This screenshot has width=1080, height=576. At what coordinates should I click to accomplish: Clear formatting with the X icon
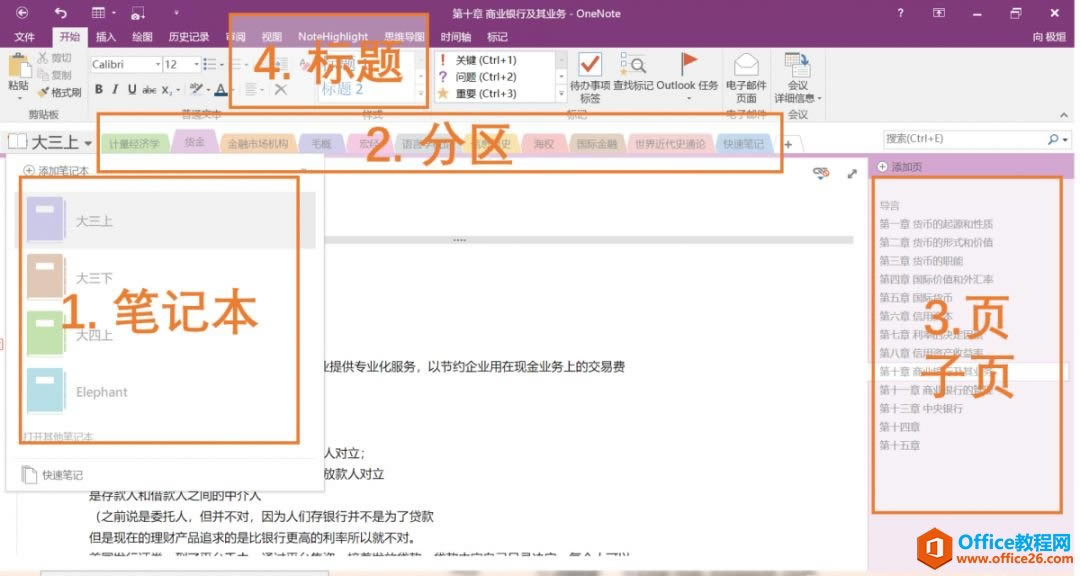point(280,89)
